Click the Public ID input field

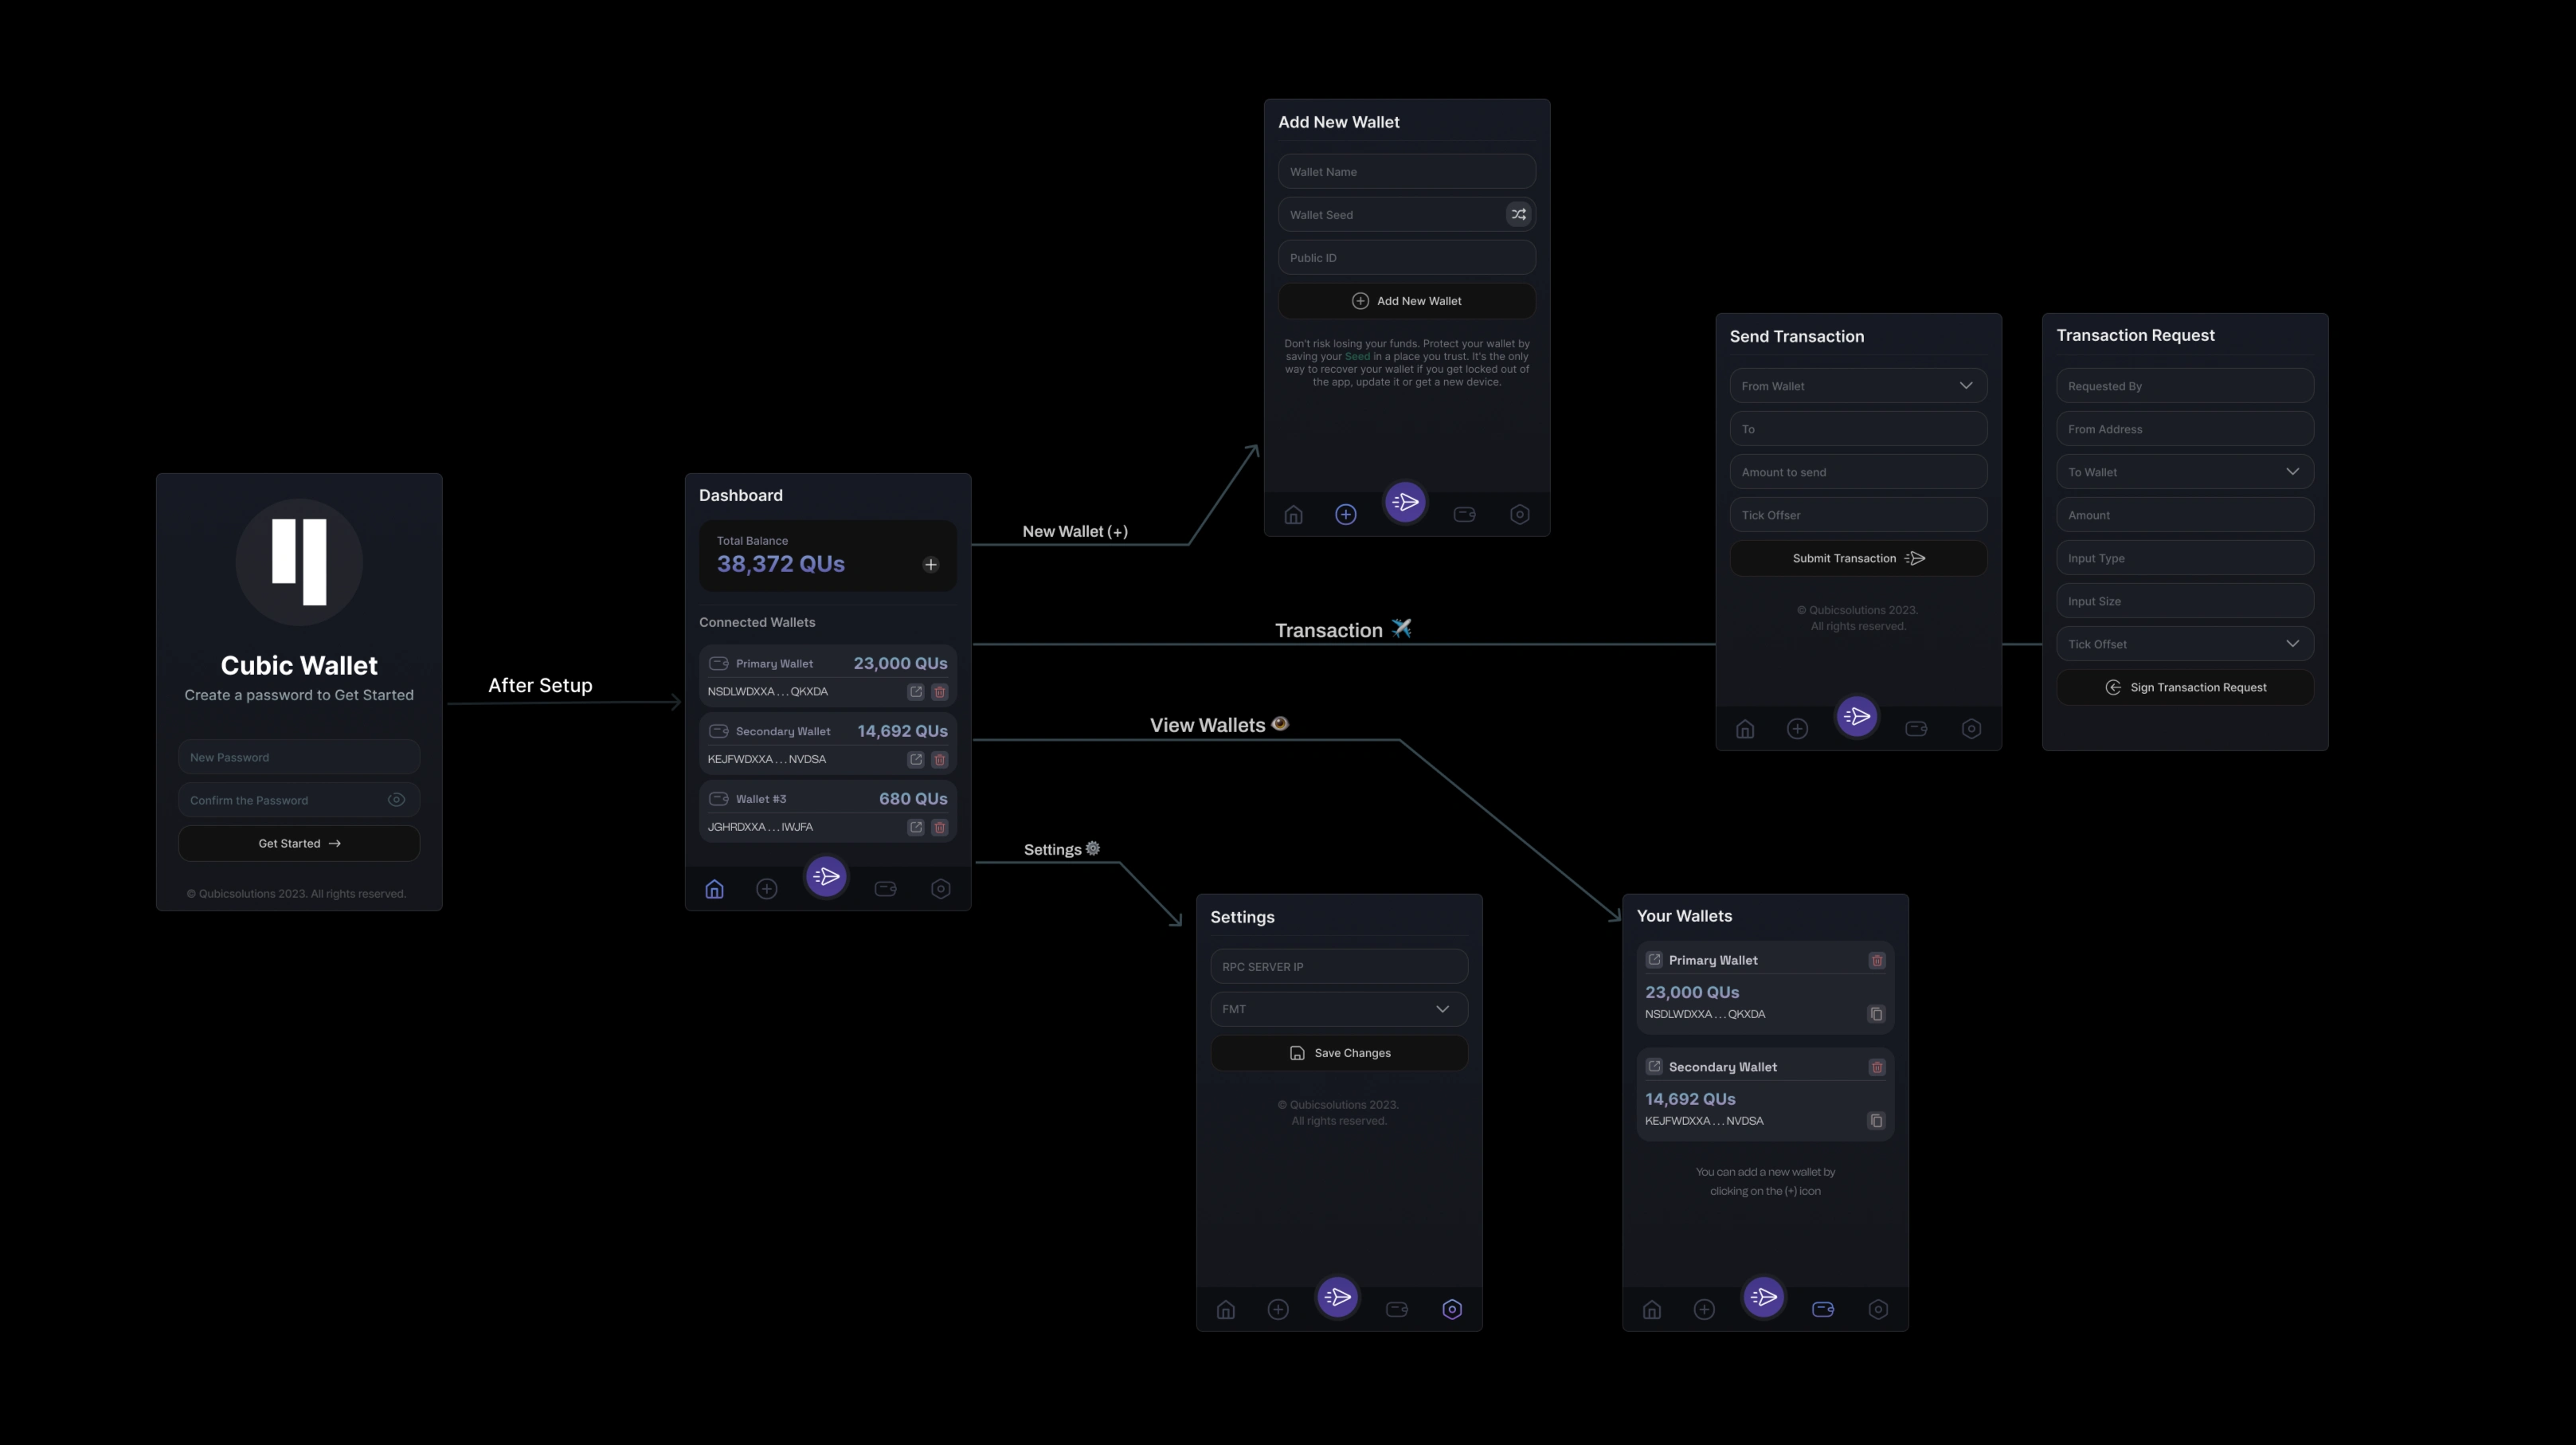1407,257
